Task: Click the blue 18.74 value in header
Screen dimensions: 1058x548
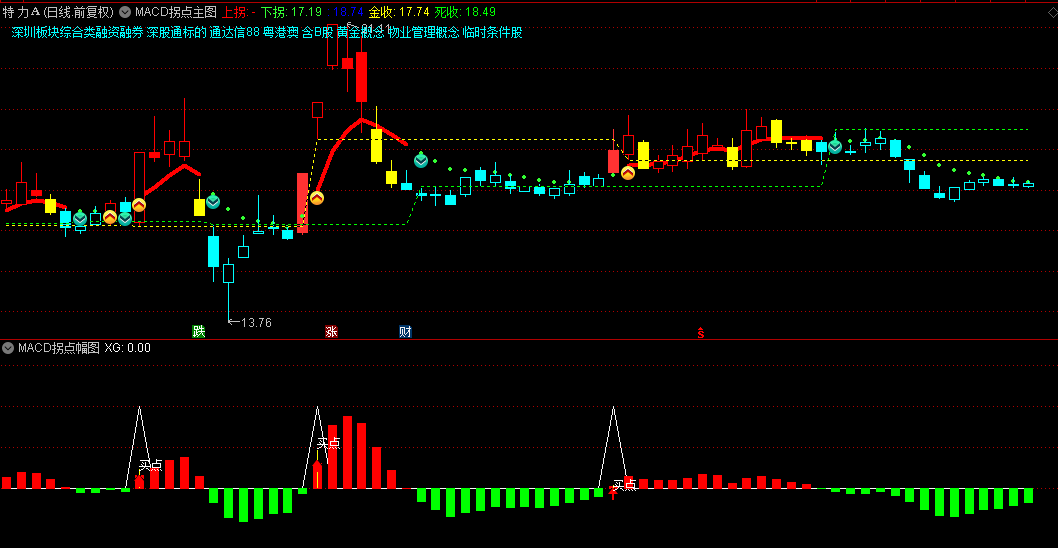Action: coord(348,12)
